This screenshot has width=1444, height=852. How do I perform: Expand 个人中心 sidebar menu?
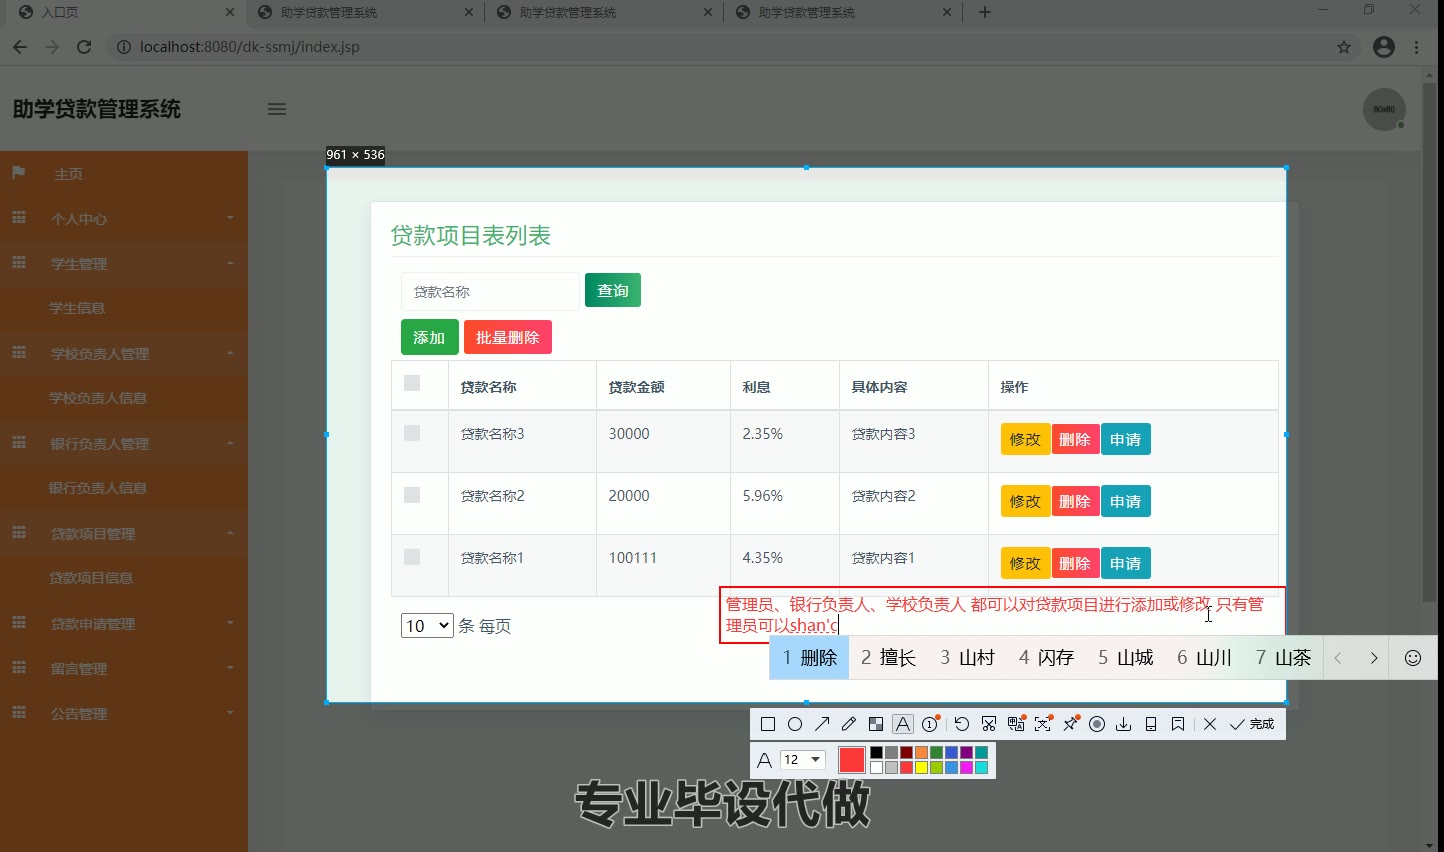(124, 219)
